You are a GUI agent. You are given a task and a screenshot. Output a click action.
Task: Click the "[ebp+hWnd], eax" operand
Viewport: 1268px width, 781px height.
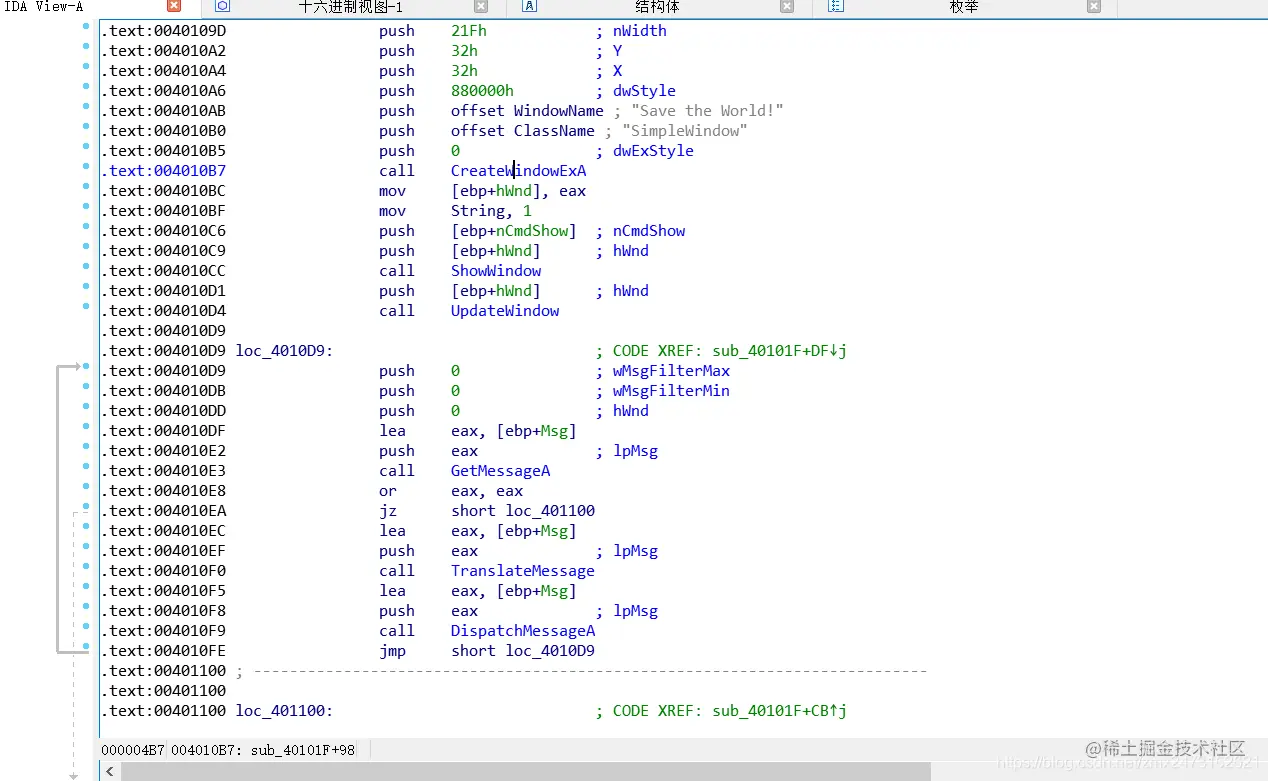(x=519, y=191)
